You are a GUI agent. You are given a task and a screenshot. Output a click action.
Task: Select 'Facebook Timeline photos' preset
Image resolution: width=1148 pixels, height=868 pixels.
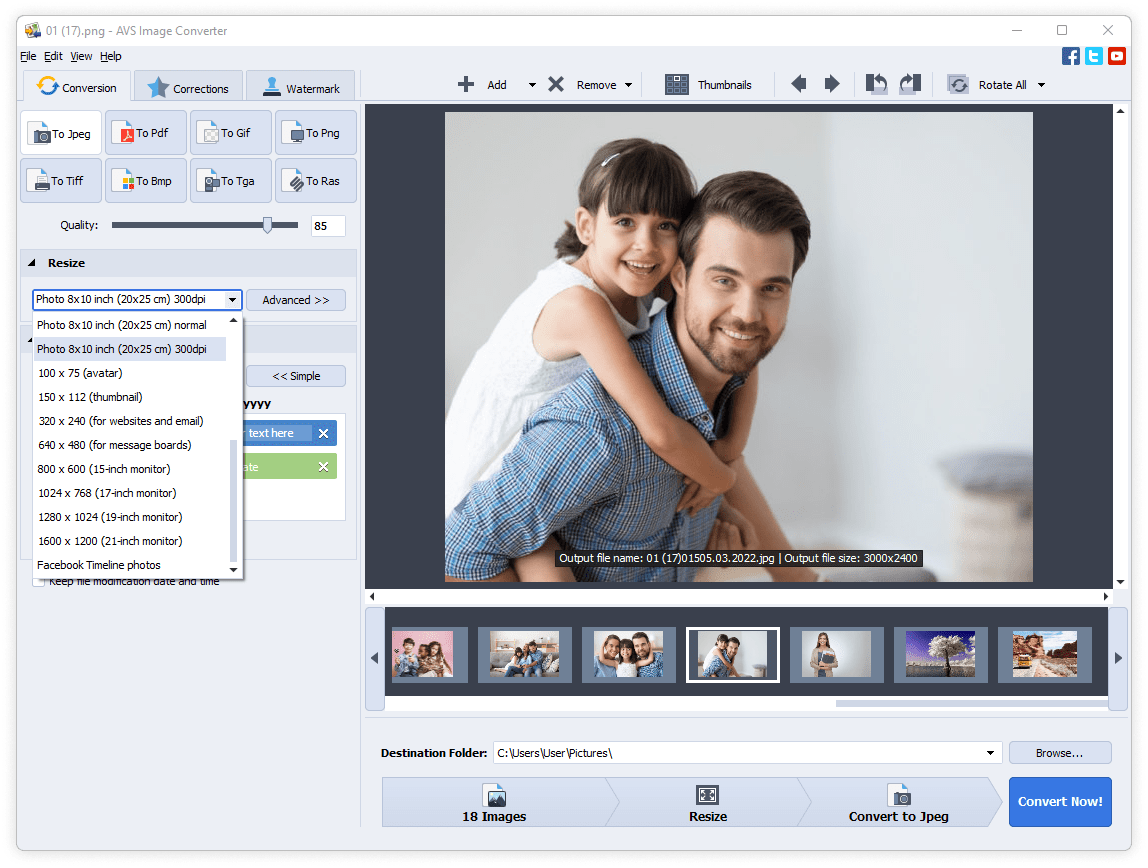[130, 565]
